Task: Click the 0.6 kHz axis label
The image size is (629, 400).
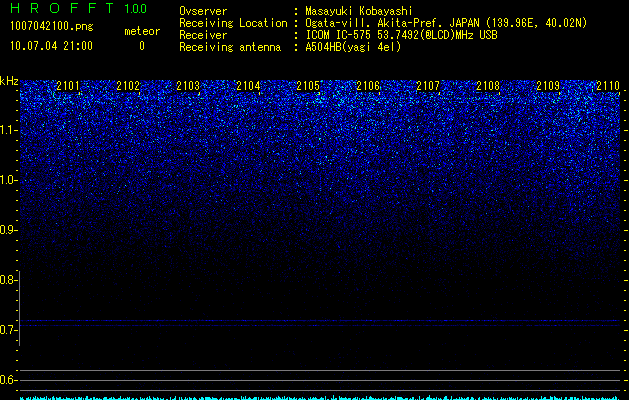Action: [8, 380]
